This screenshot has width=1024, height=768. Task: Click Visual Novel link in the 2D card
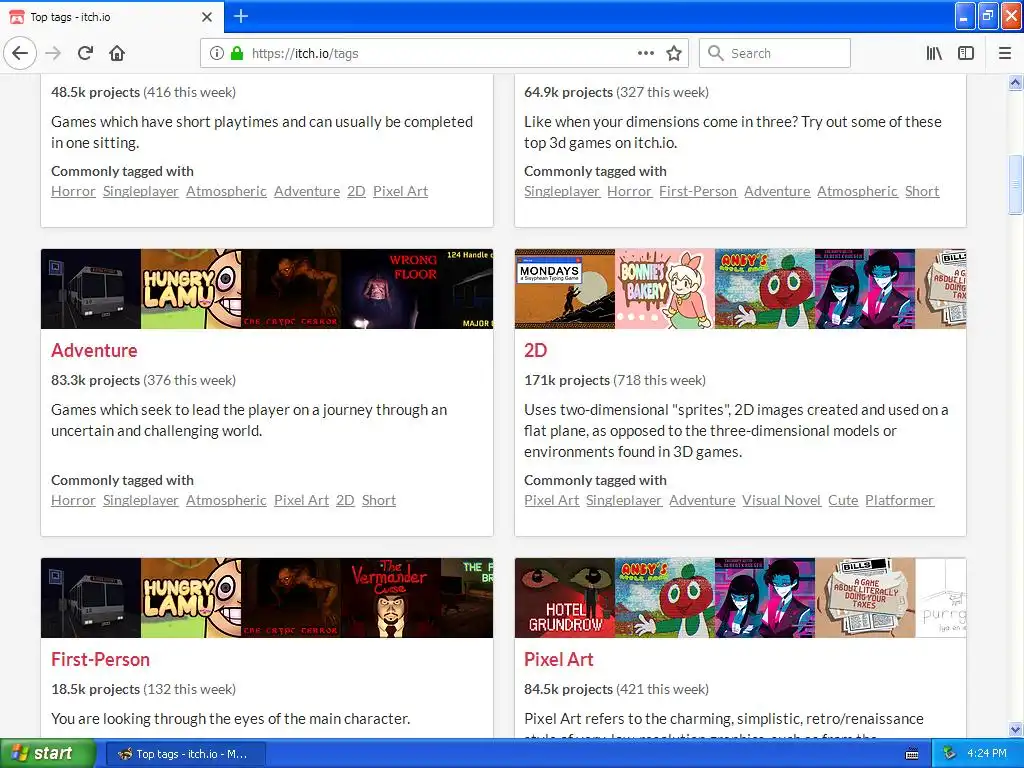coord(781,500)
